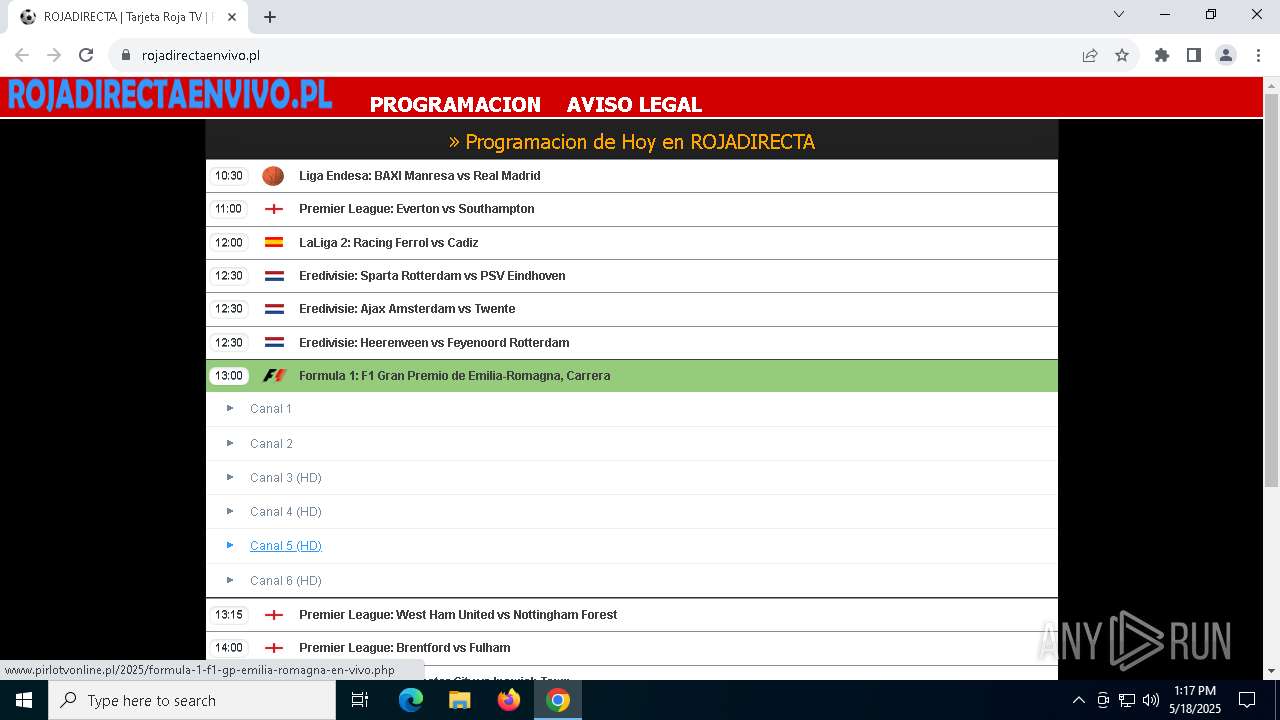Click the 13:00 time badge
The image size is (1280, 720).
tap(229, 376)
